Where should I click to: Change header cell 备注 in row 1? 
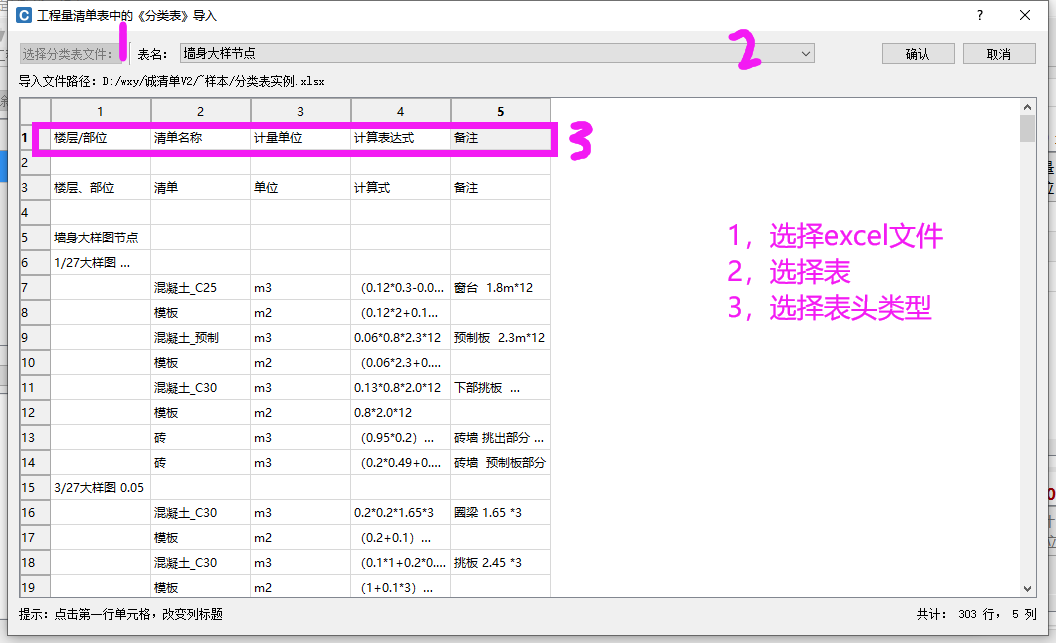(x=500, y=137)
